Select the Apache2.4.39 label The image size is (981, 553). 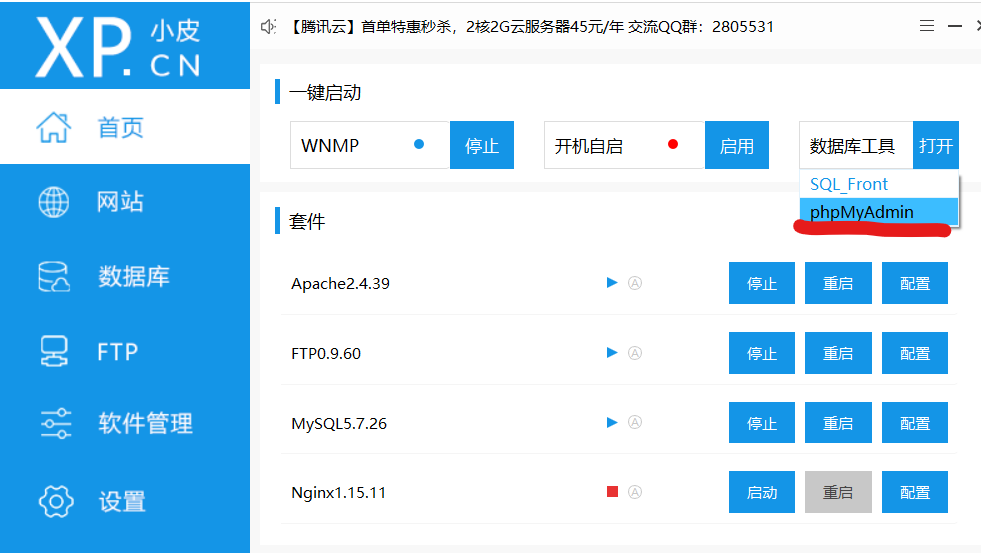coord(340,283)
